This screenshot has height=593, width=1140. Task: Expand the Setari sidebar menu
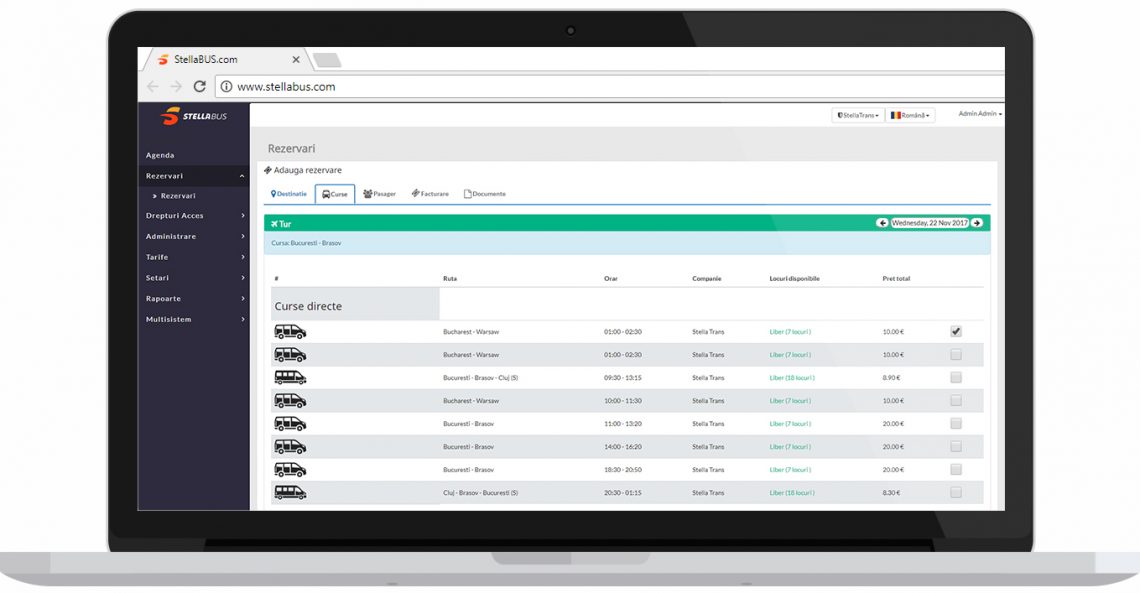pyautogui.click(x=193, y=278)
